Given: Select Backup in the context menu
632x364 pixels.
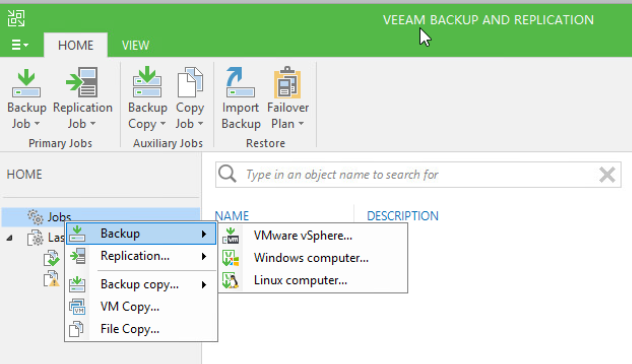Looking at the screenshot, I should coord(141,234).
